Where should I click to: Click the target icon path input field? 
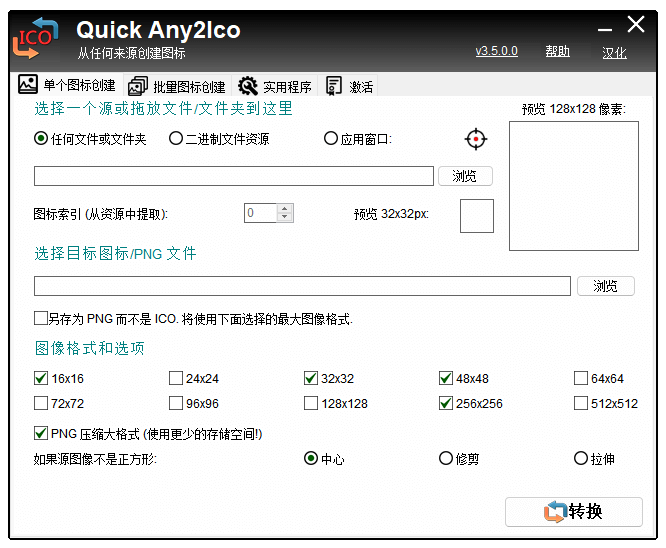click(302, 286)
